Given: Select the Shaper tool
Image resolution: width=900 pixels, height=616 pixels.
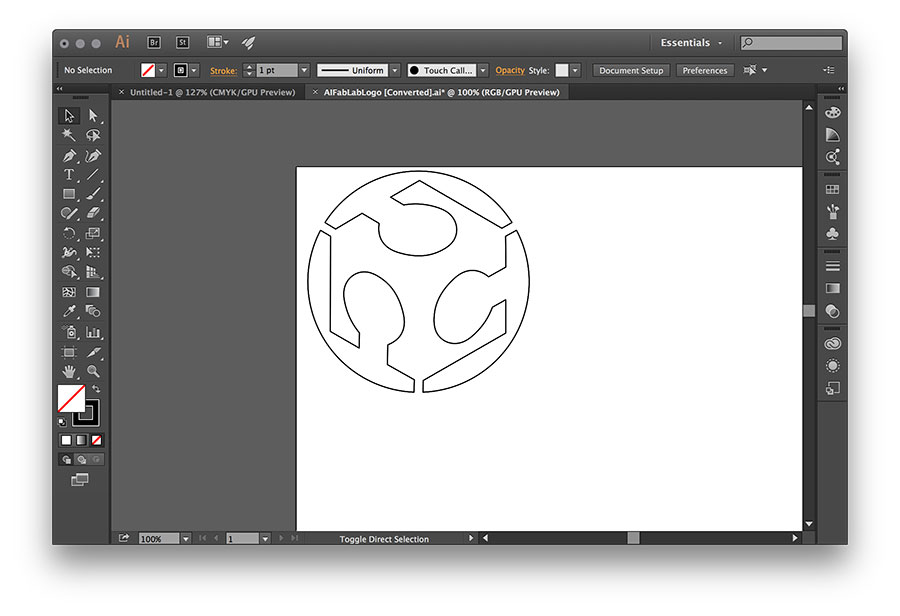Looking at the screenshot, I should coord(69,214).
